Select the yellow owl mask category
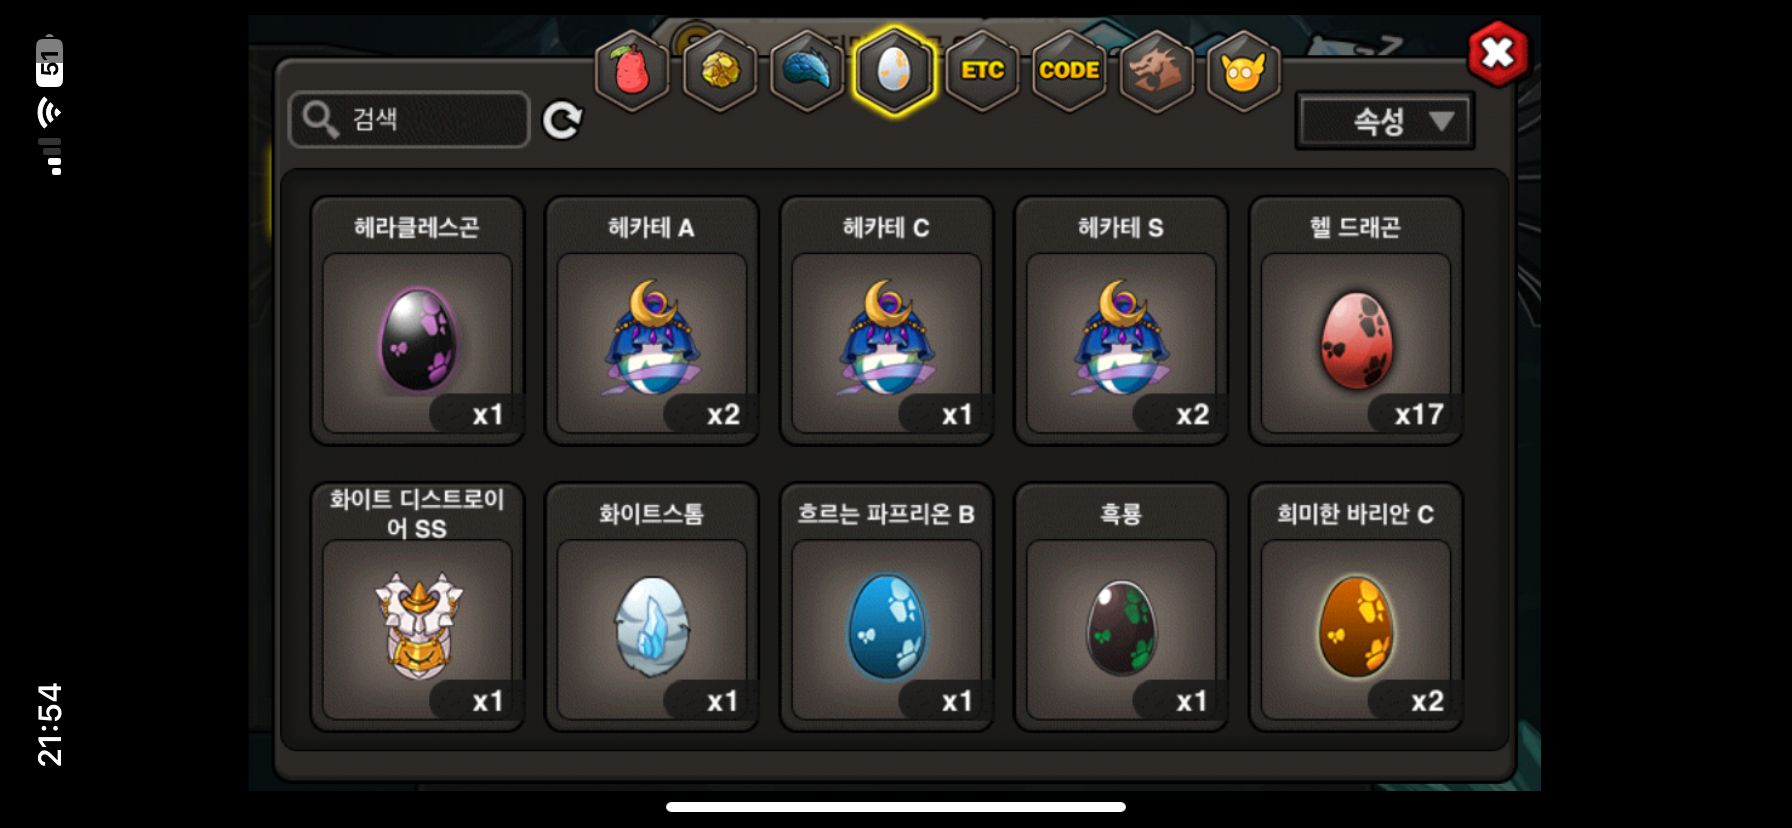Viewport: 1792px width, 828px height. [x=1243, y=71]
